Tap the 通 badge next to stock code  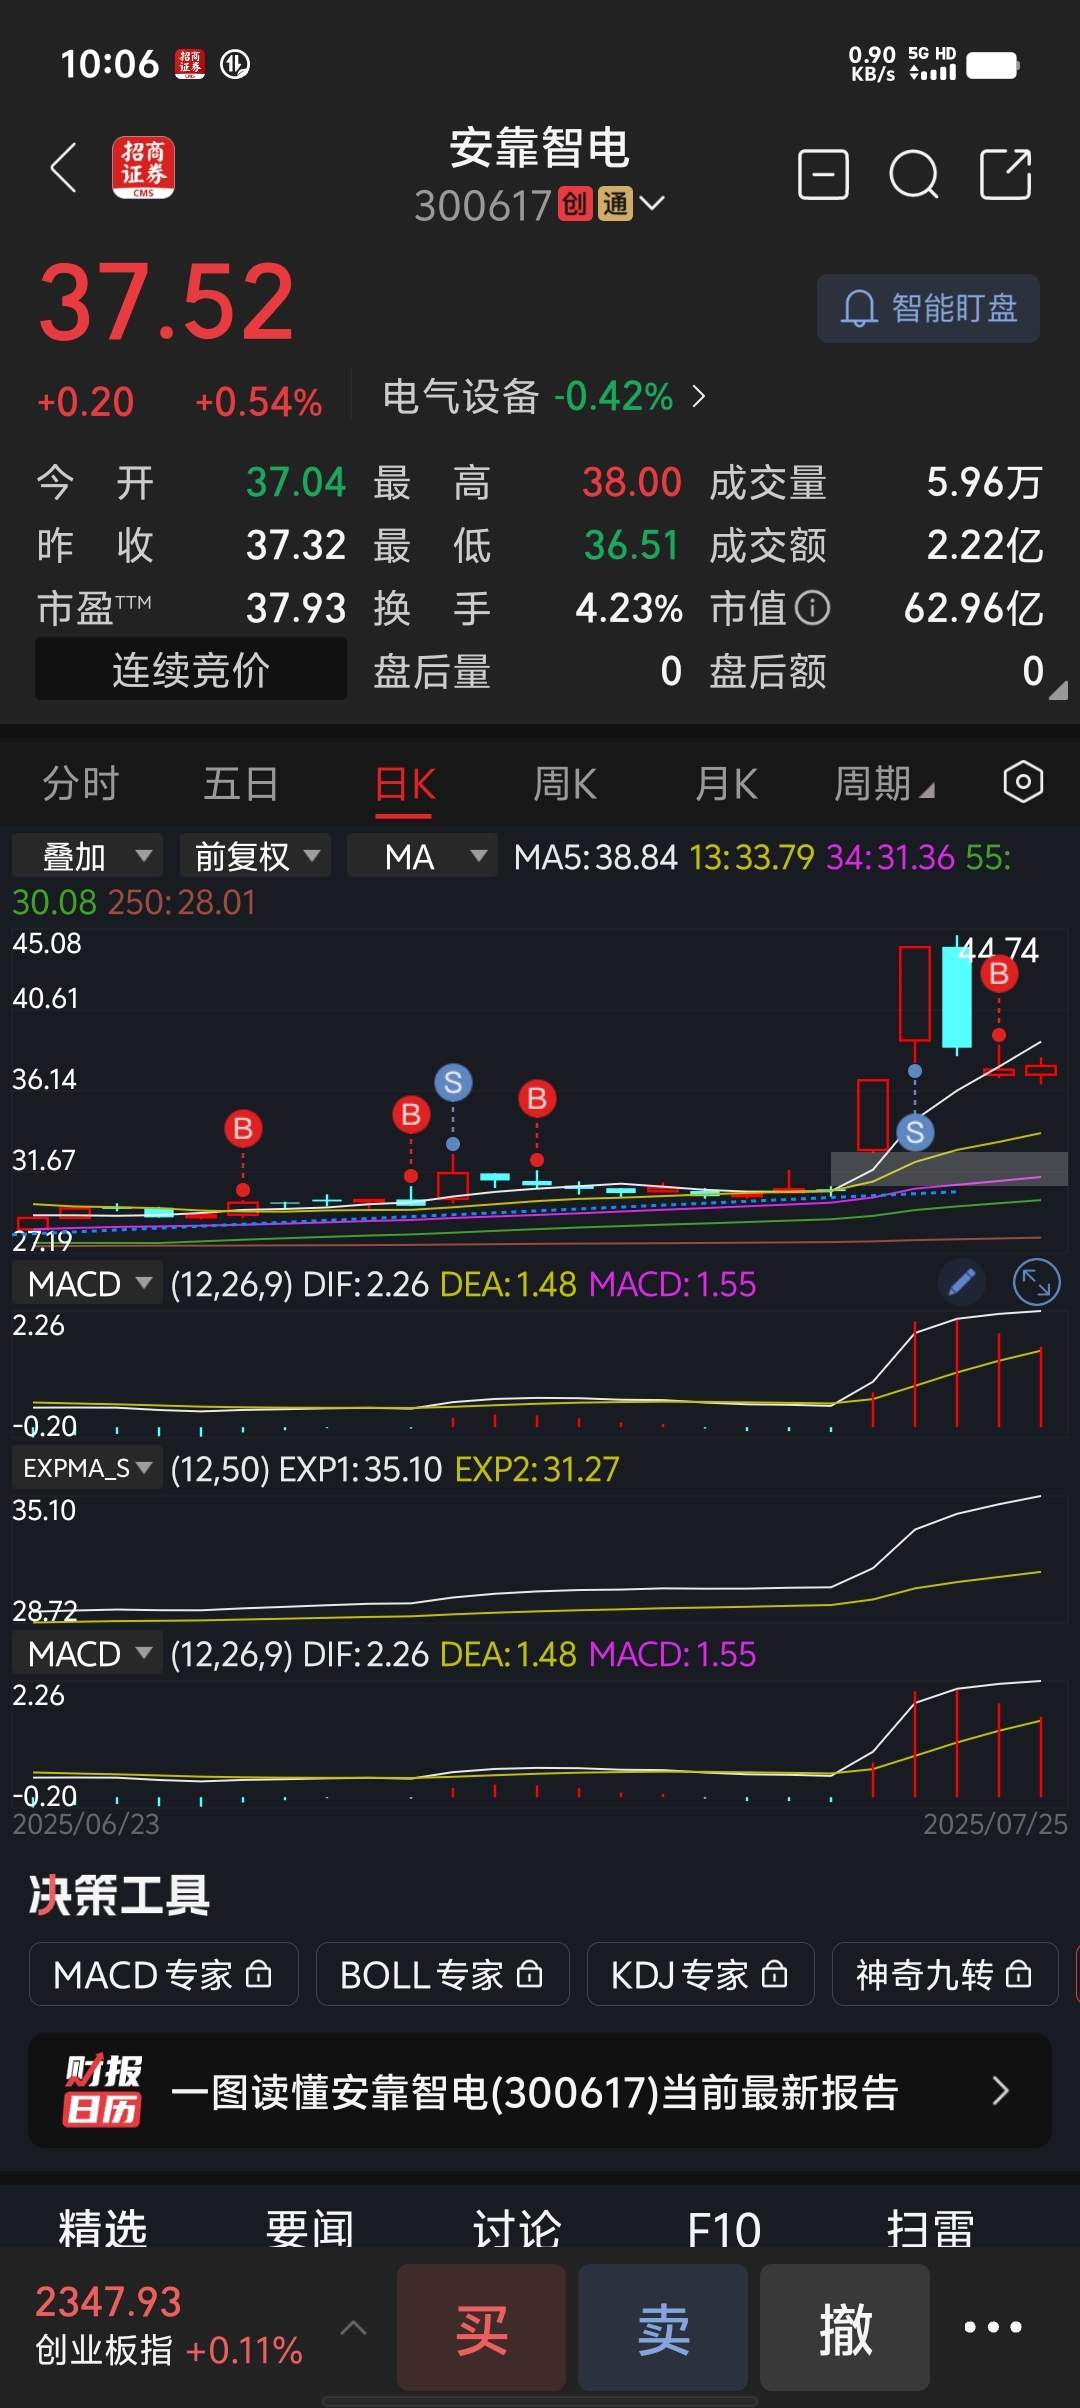(615, 204)
